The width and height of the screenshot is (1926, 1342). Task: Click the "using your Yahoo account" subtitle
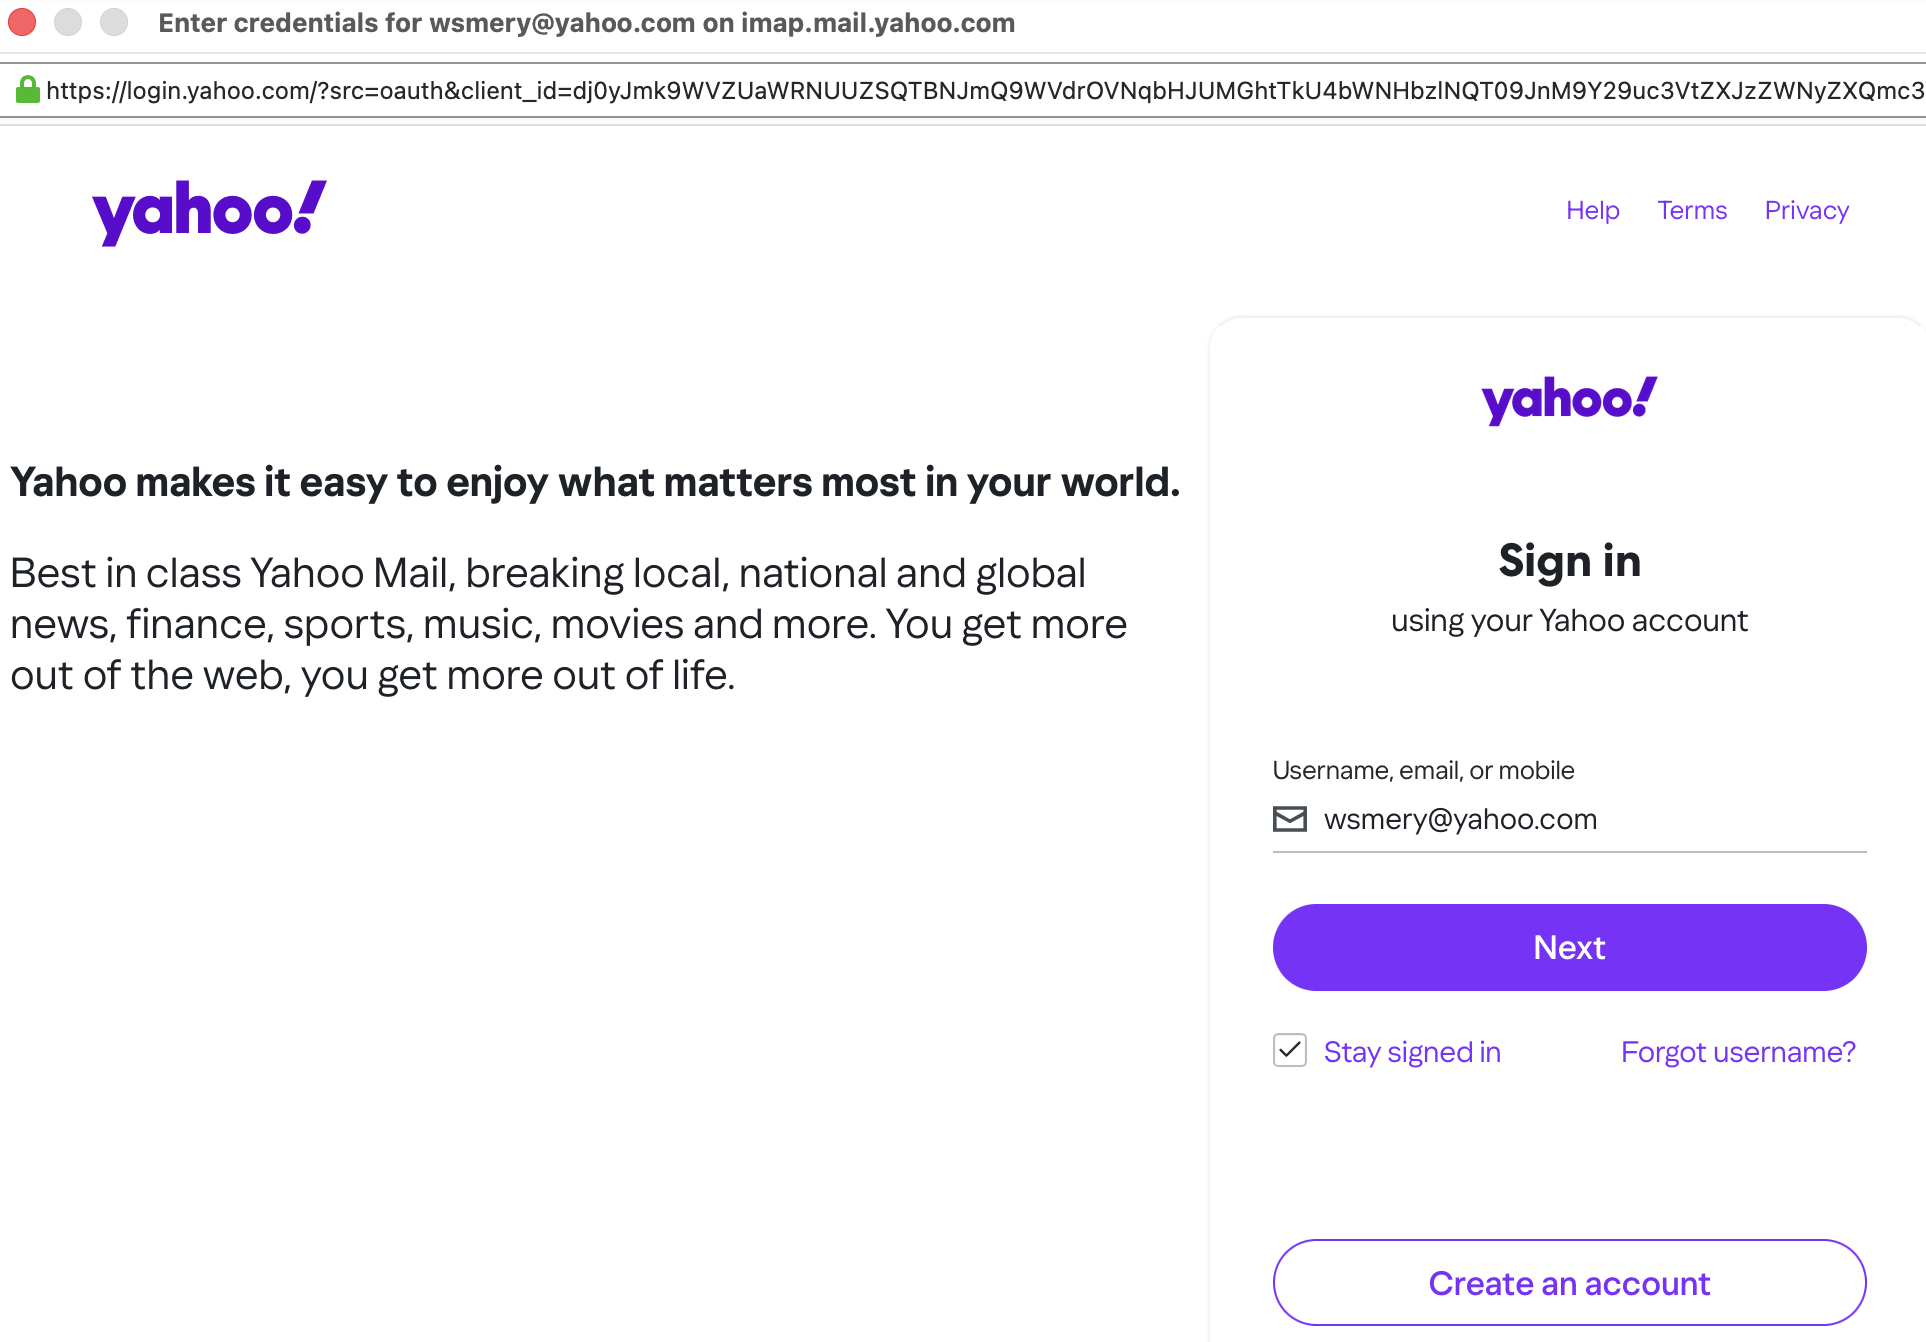(x=1569, y=621)
